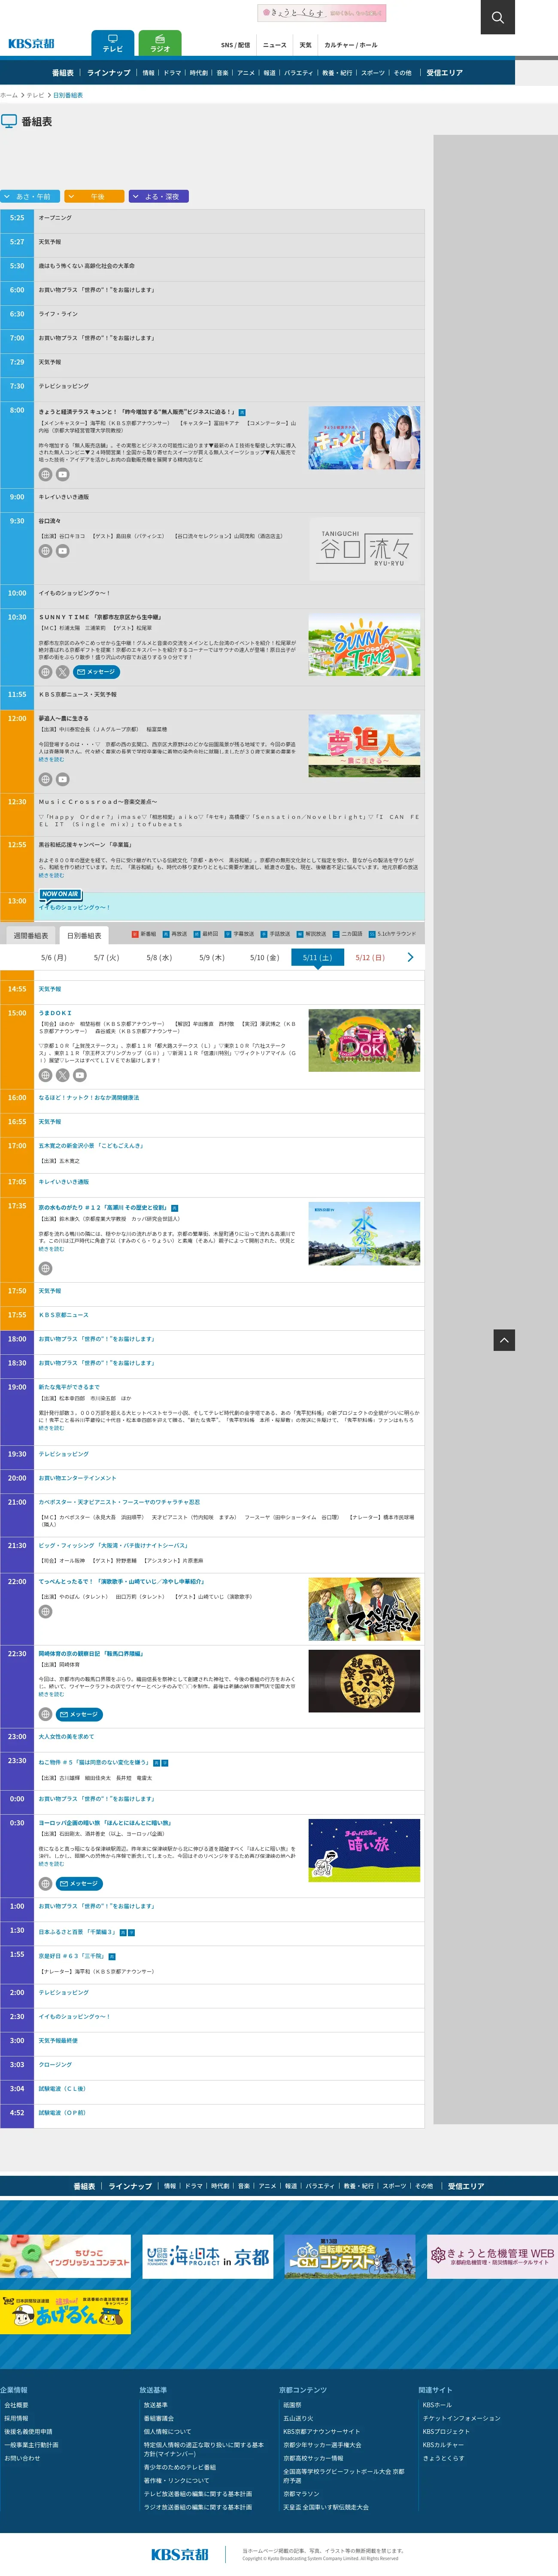
Task: Open the うまDOKI program title link
Action: click(55, 1013)
